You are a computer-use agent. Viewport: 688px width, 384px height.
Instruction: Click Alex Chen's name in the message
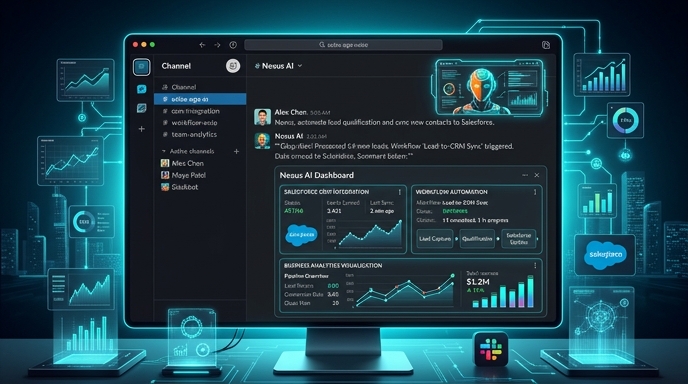291,112
